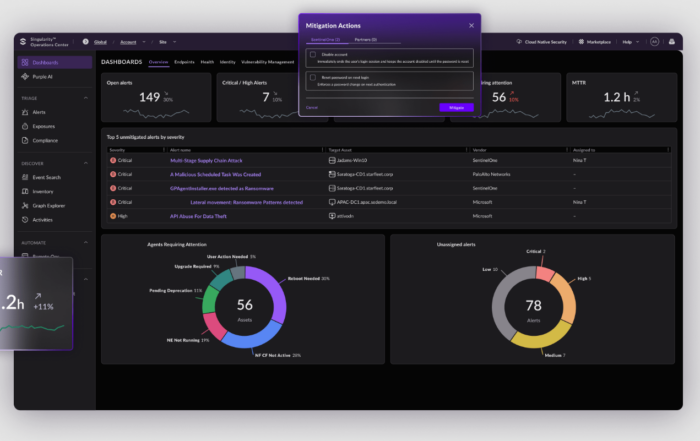Click the Nina T cell in the first row
Image resolution: width=700 pixels, height=441 pixels.
[x=579, y=160]
